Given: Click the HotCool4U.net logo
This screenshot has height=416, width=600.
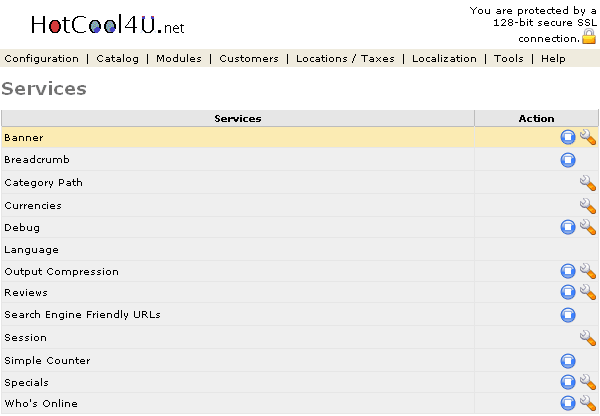Looking at the screenshot, I should tap(93, 25).
